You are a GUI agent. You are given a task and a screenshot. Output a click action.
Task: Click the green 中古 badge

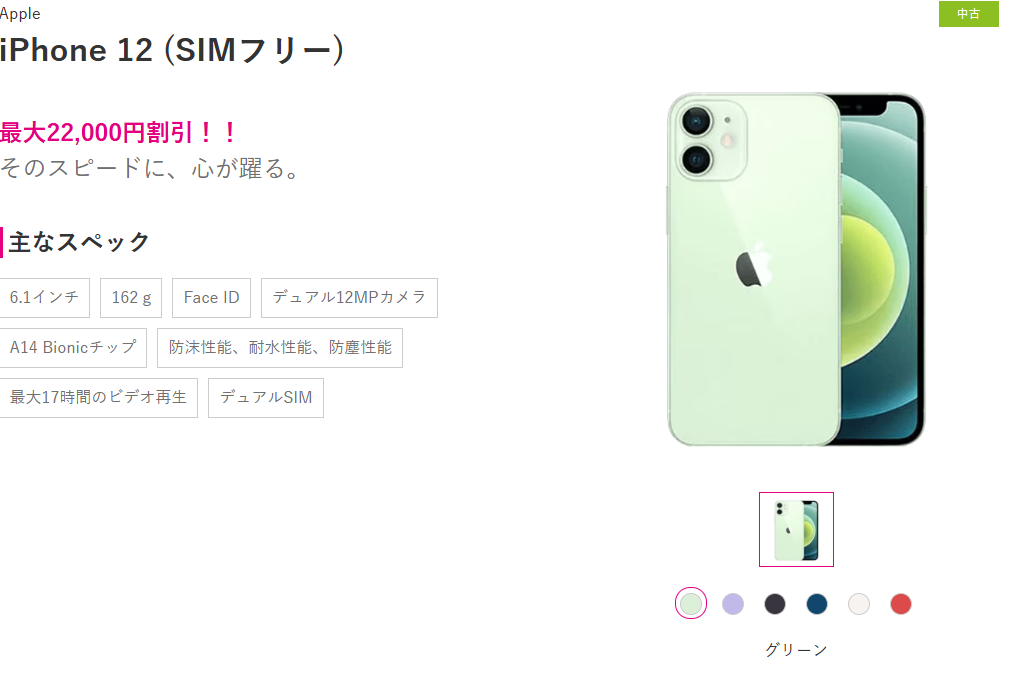click(968, 14)
